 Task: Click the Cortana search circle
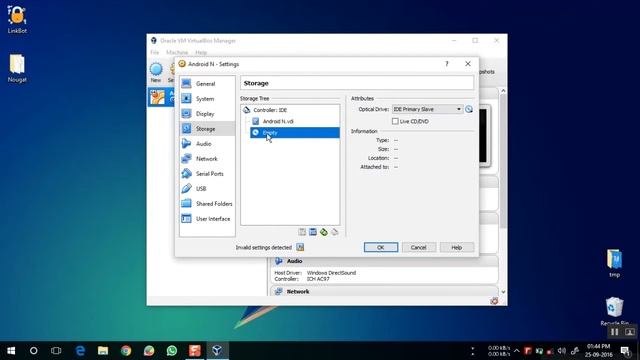click(x=33, y=351)
